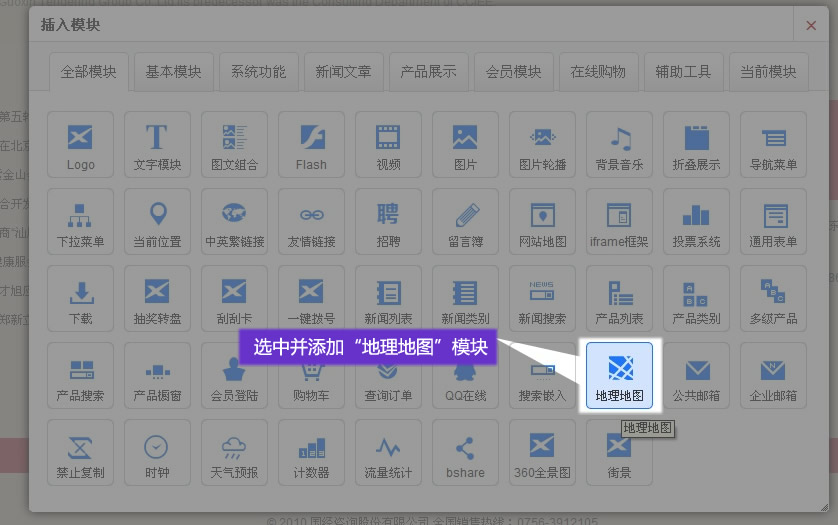Open the 系统功能 tab
This screenshot has width=838, height=525.
pos(258,72)
